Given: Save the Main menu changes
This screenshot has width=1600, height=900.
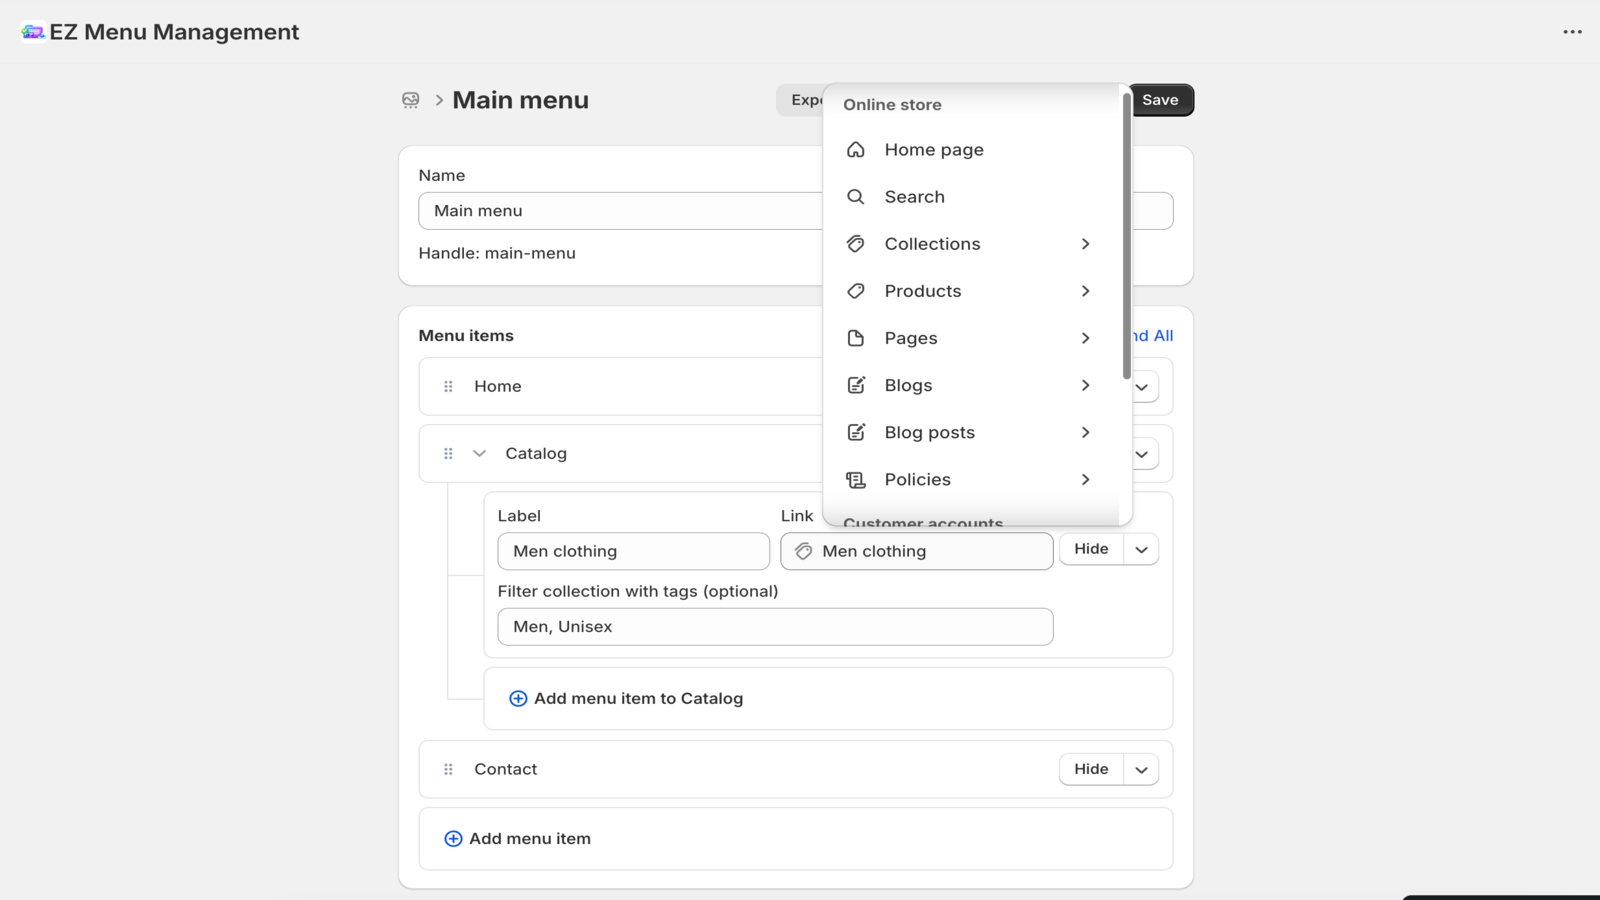Looking at the screenshot, I should [1160, 99].
